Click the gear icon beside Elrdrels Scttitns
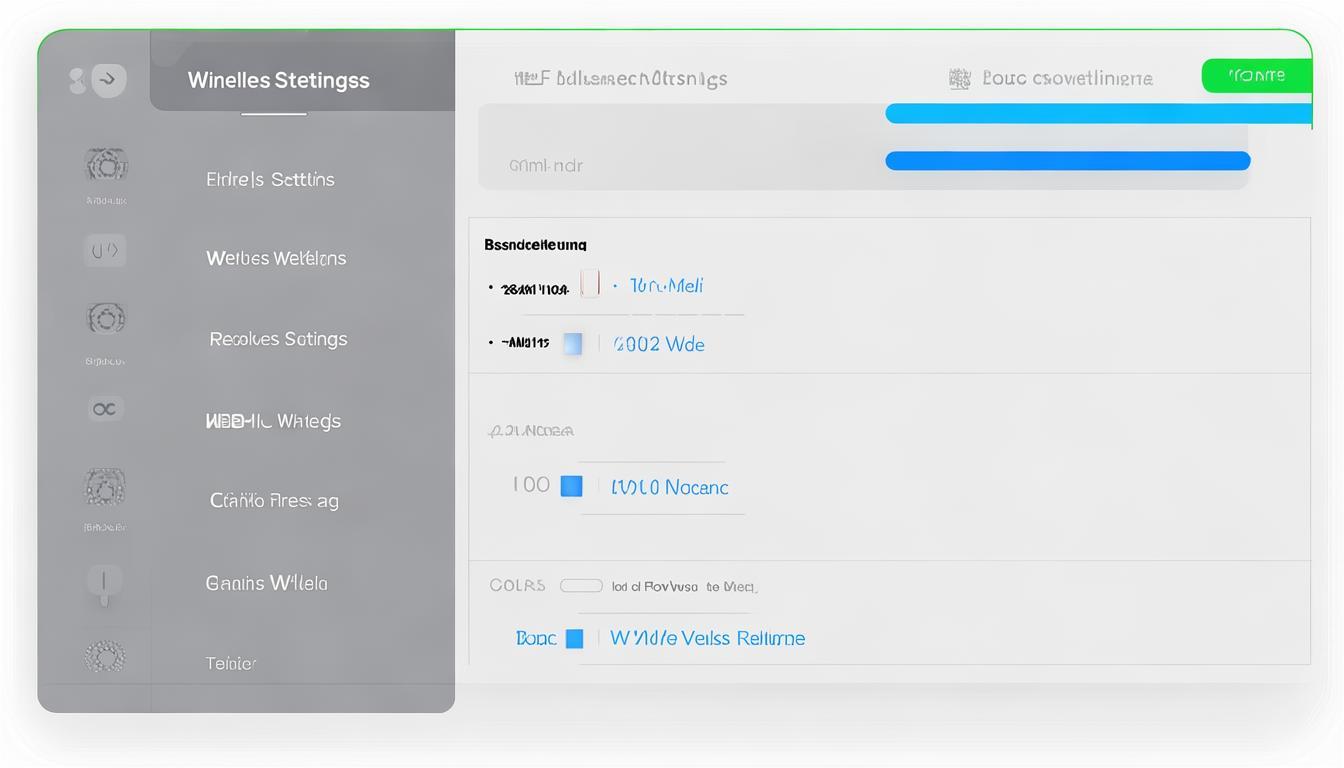Image resolution: width=1344 pixels, height=768 pixels. click(106, 164)
